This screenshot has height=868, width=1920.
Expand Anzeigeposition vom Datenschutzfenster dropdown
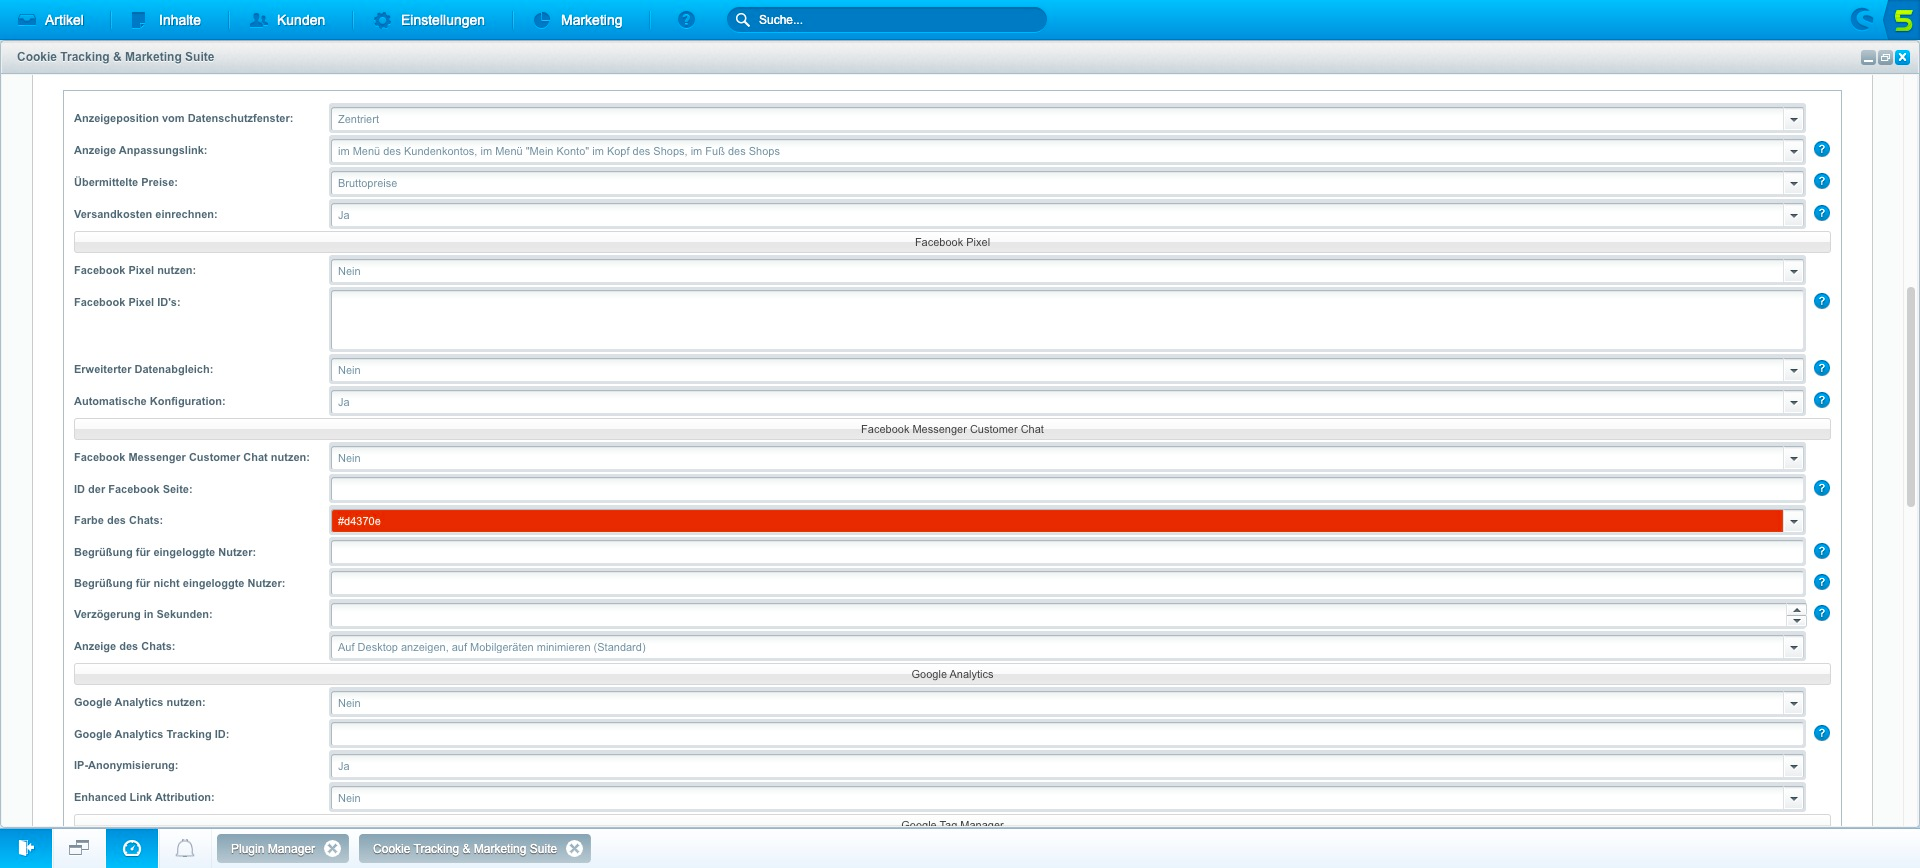click(1794, 119)
